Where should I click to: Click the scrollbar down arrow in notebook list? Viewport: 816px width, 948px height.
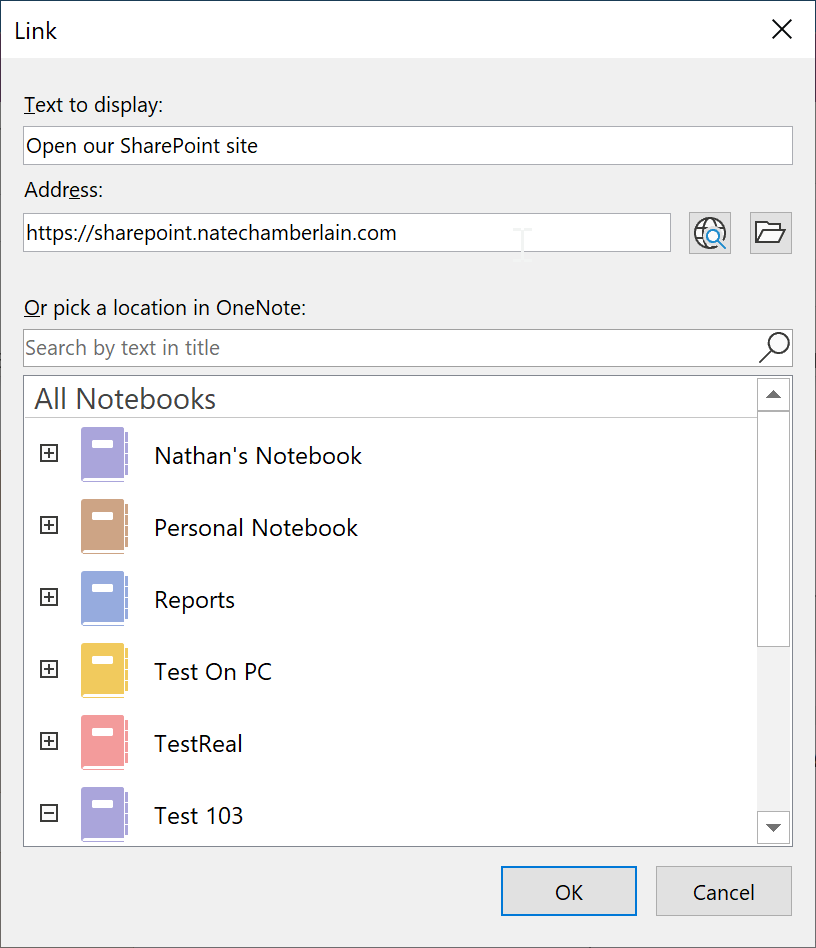[773, 827]
